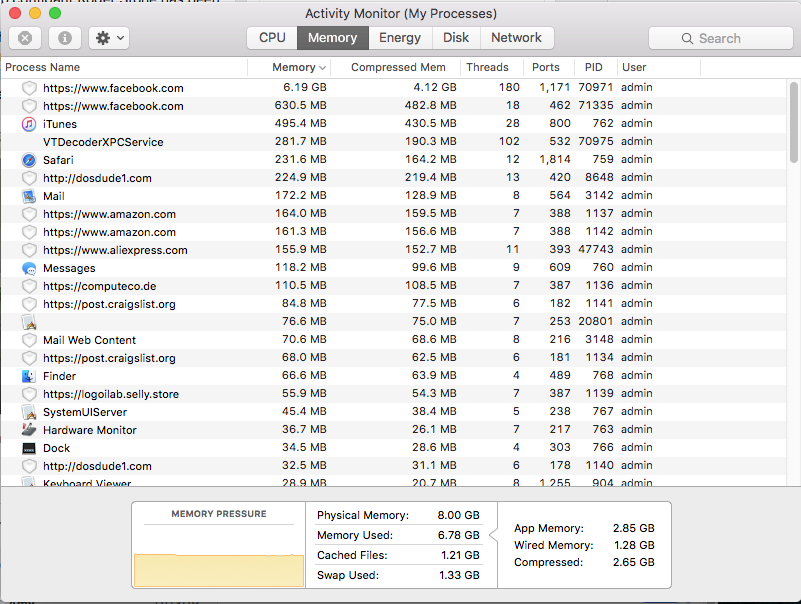The height and width of the screenshot is (604, 801).
Task: Click the Finder threads value 4
Action: click(516, 376)
